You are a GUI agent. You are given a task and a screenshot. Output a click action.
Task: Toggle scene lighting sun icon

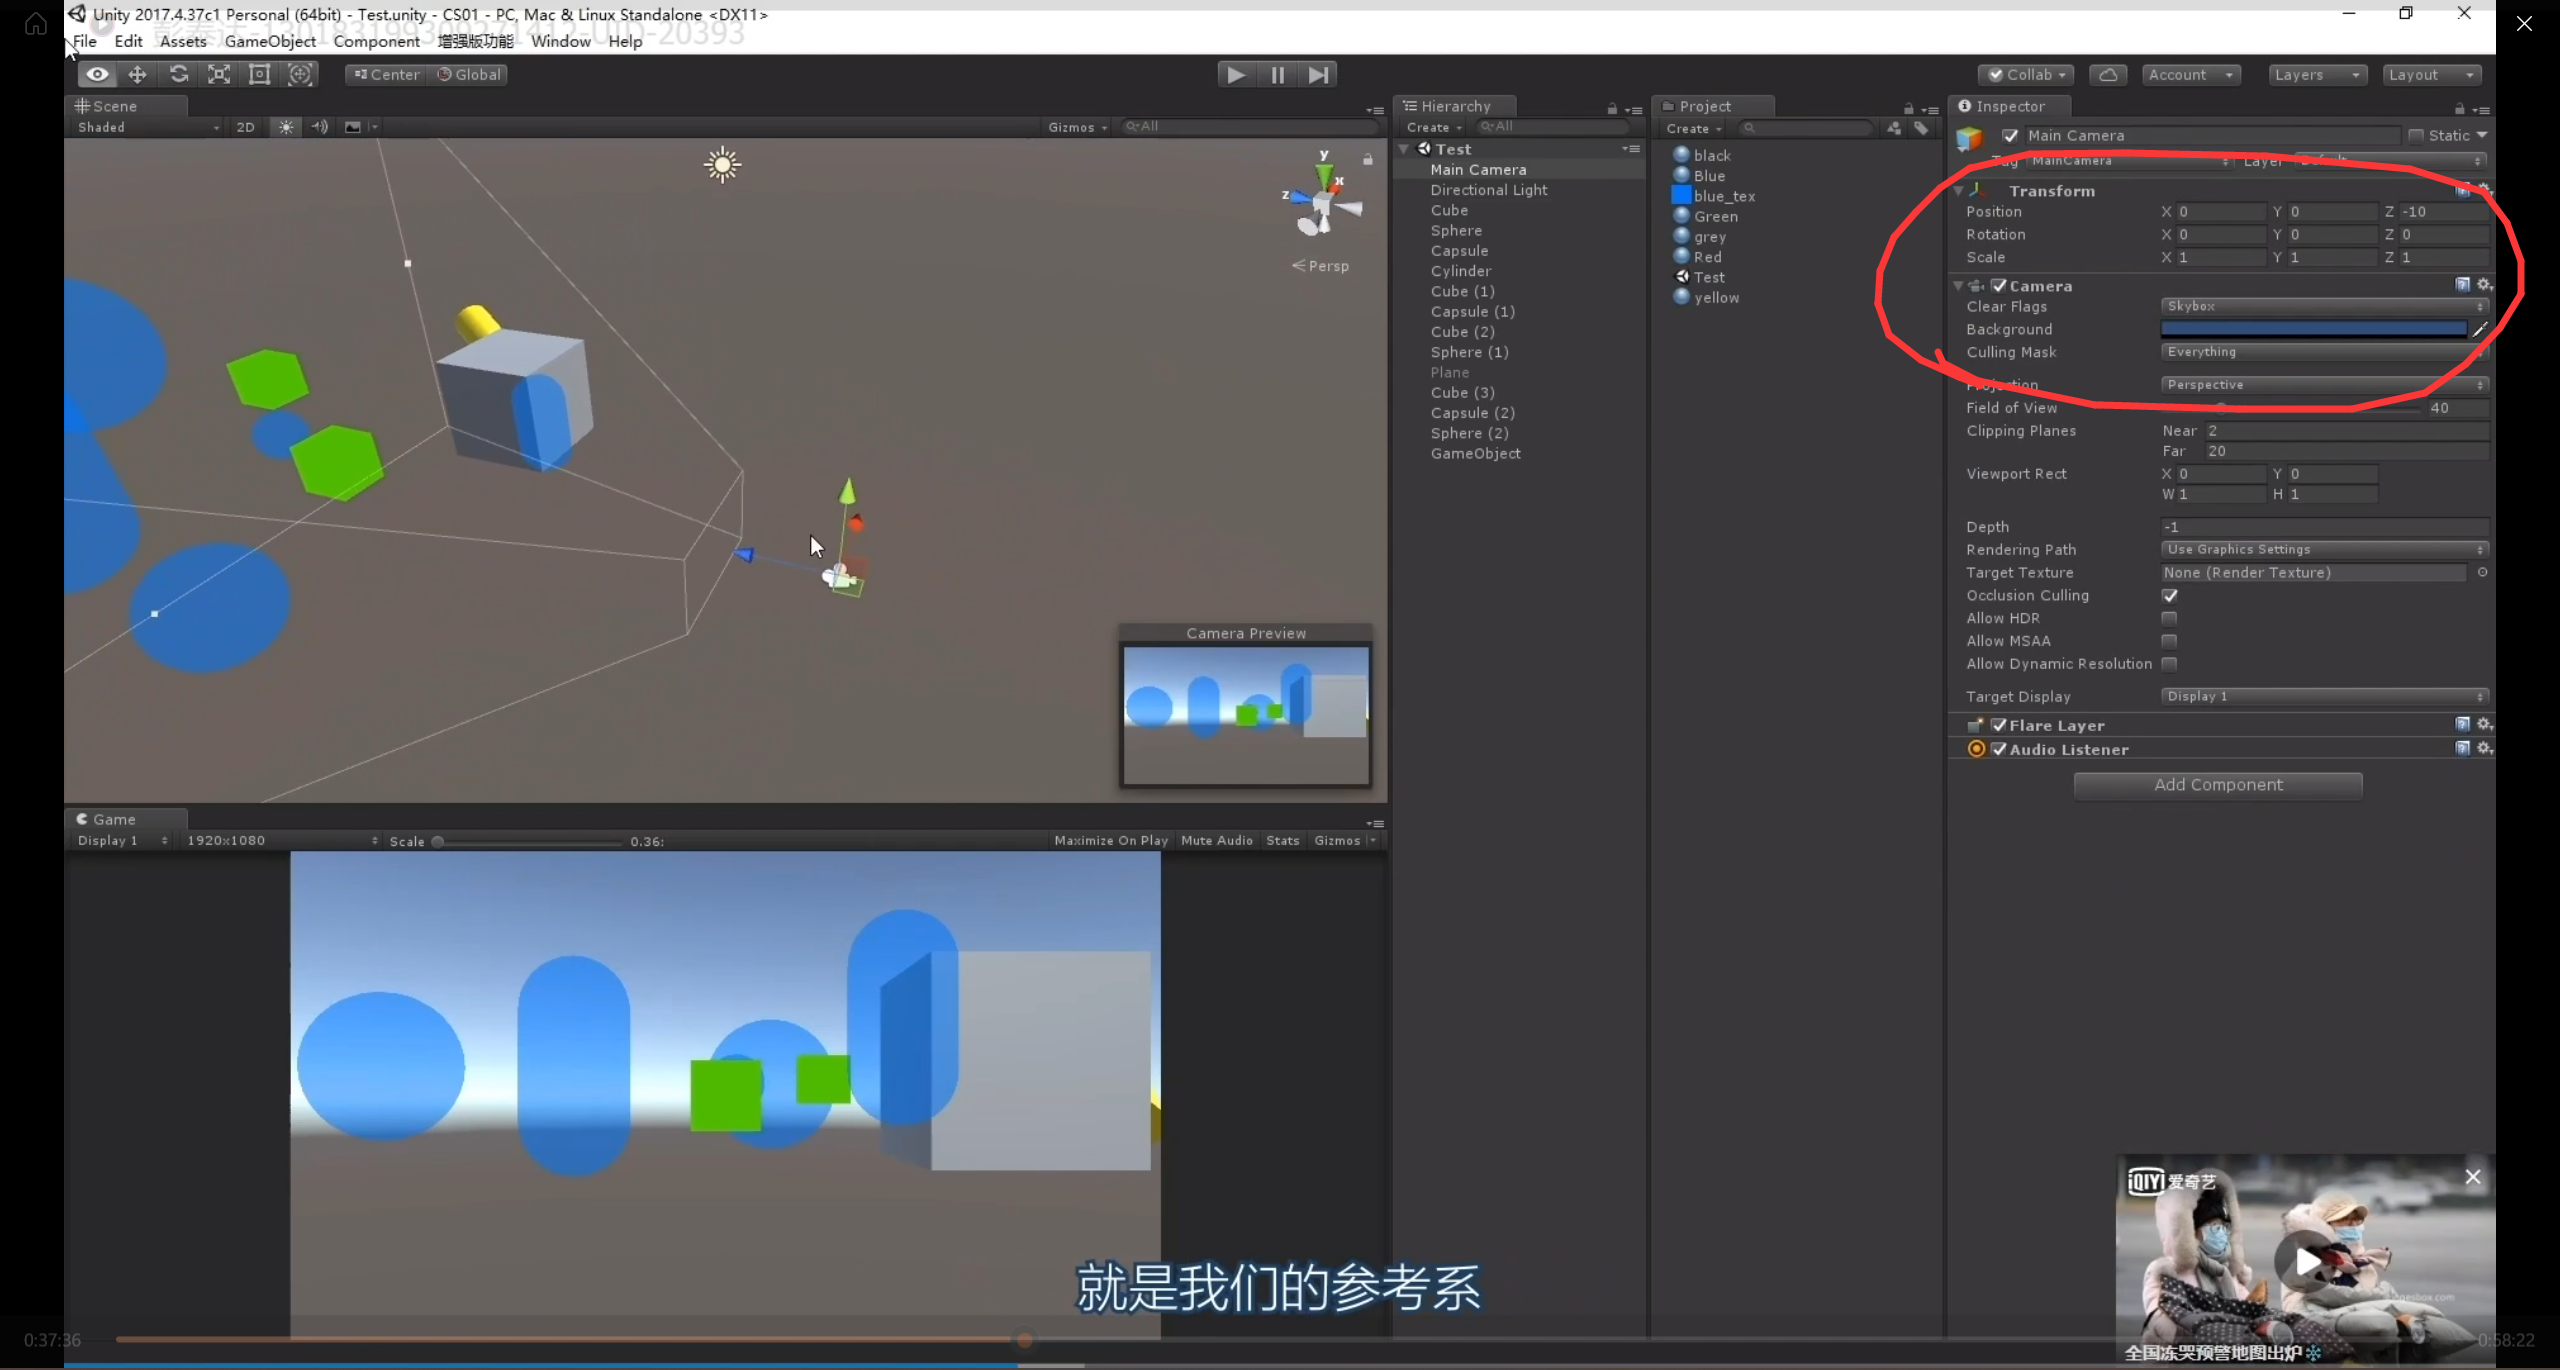286,127
